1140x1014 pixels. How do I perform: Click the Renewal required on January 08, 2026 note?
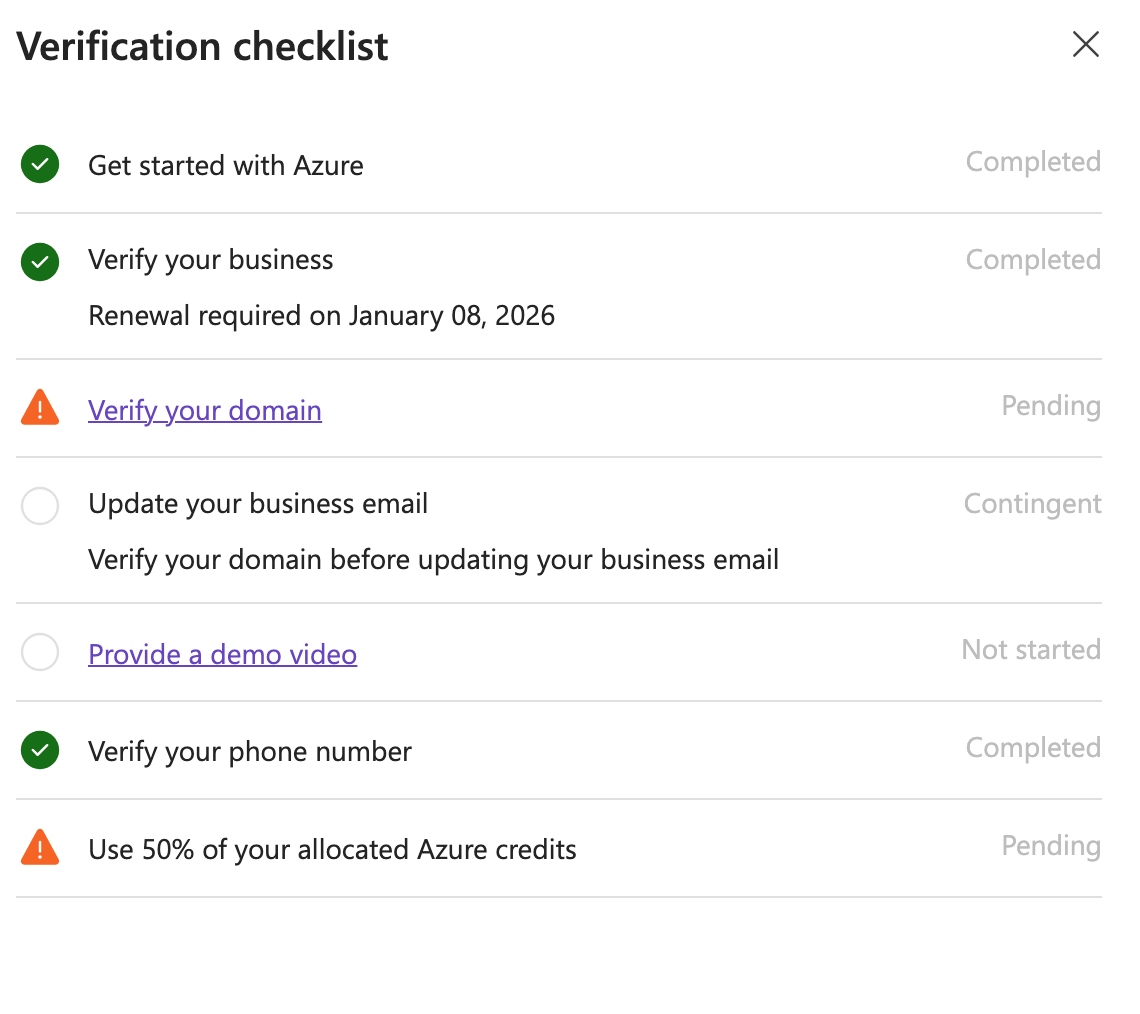(x=321, y=316)
